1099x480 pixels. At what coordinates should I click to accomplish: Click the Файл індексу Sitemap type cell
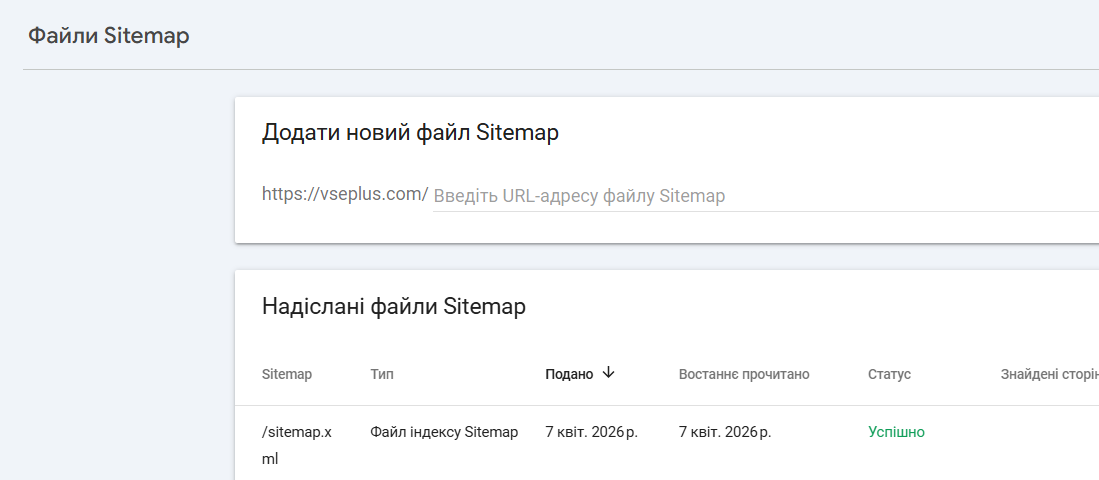click(444, 432)
